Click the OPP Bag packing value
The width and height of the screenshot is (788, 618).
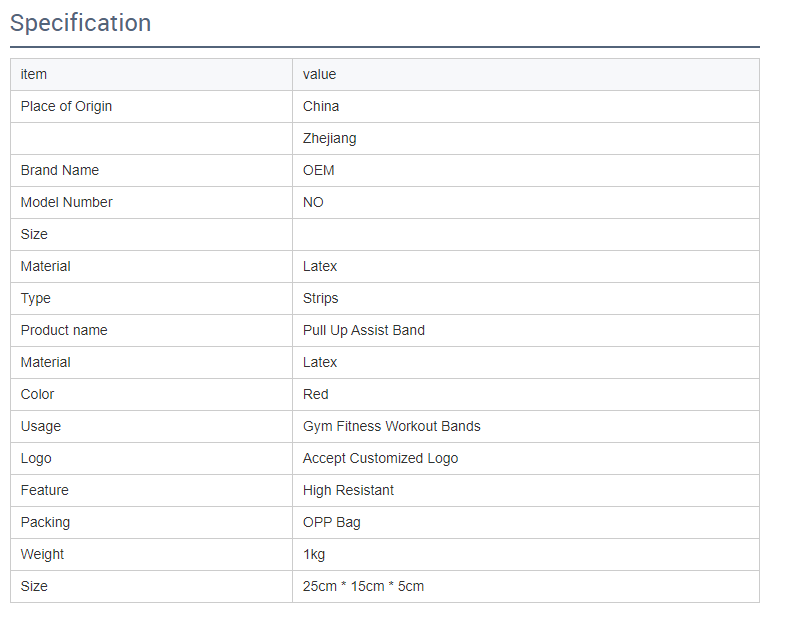(x=331, y=522)
